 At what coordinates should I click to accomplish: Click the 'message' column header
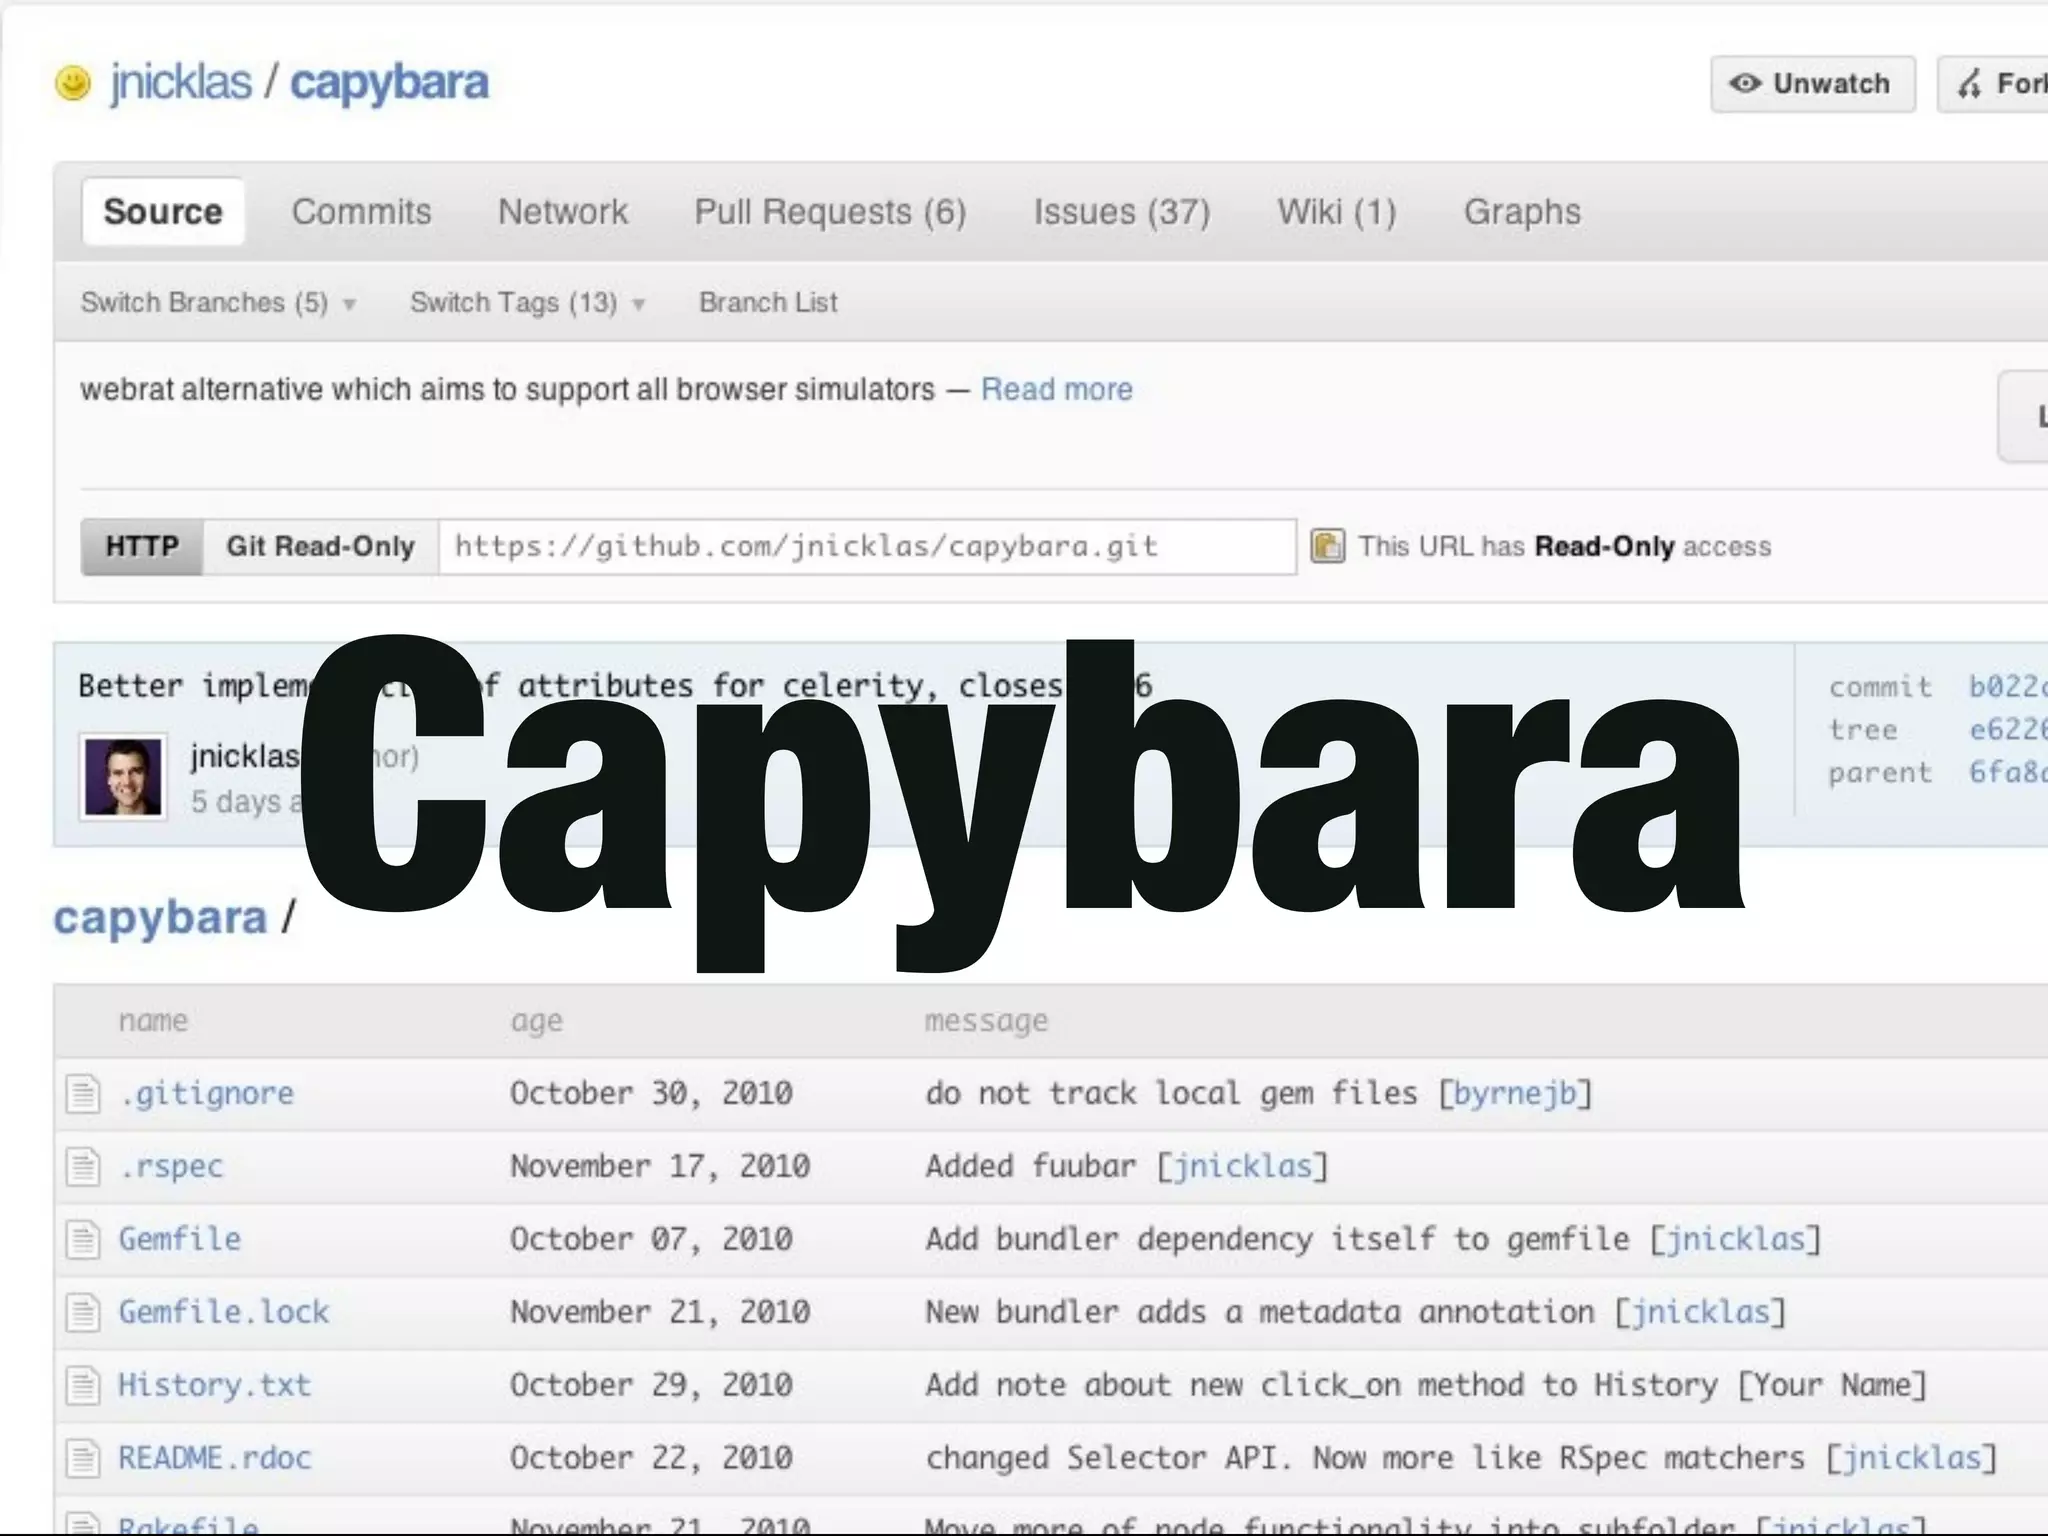click(986, 1022)
